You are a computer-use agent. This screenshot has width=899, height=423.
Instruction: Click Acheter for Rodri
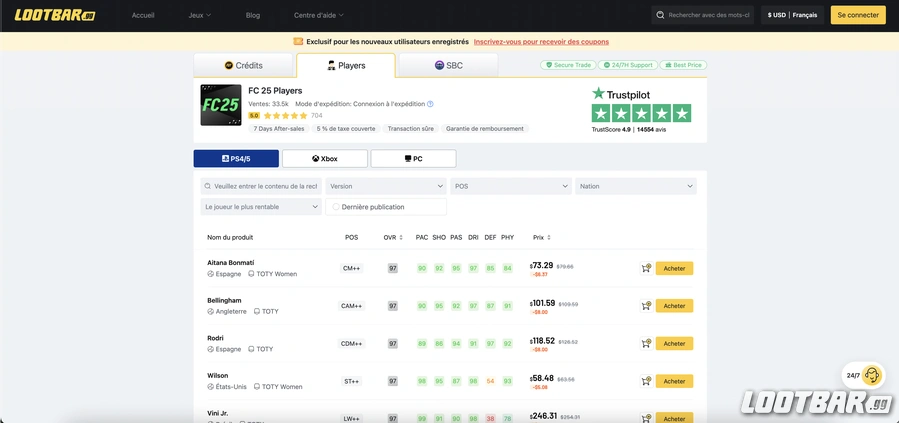pyautogui.click(x=674, y=344)
